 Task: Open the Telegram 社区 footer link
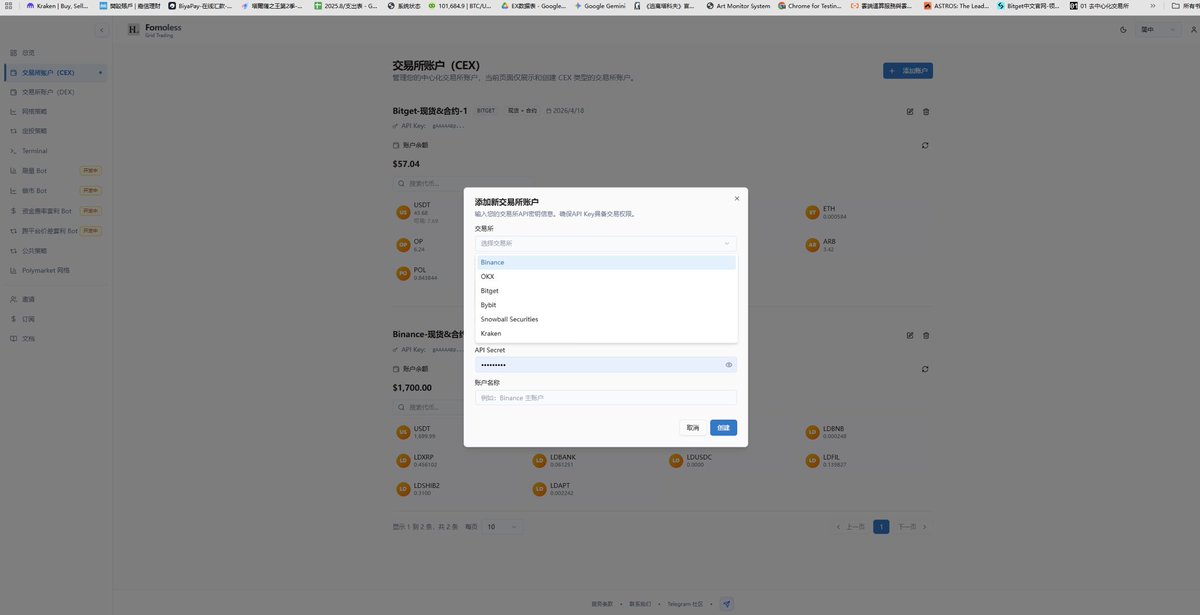tap(685, 604)
